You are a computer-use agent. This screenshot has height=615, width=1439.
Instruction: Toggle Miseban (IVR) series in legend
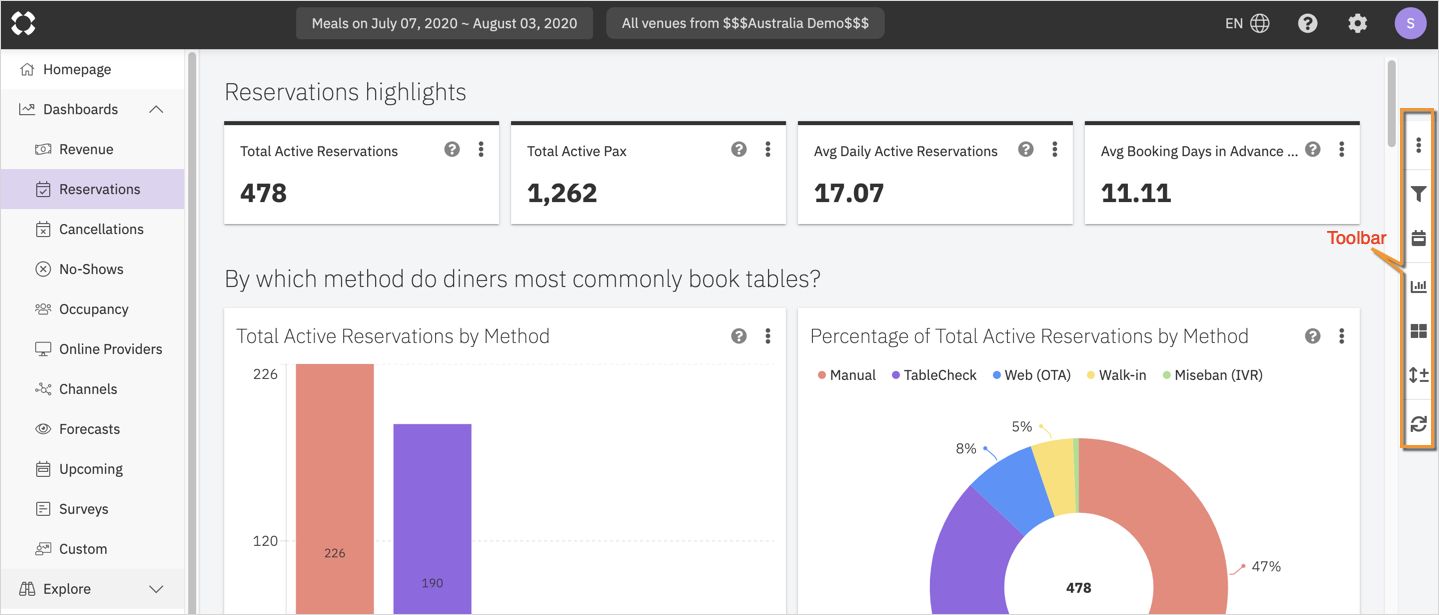[x=1212, y=375]
